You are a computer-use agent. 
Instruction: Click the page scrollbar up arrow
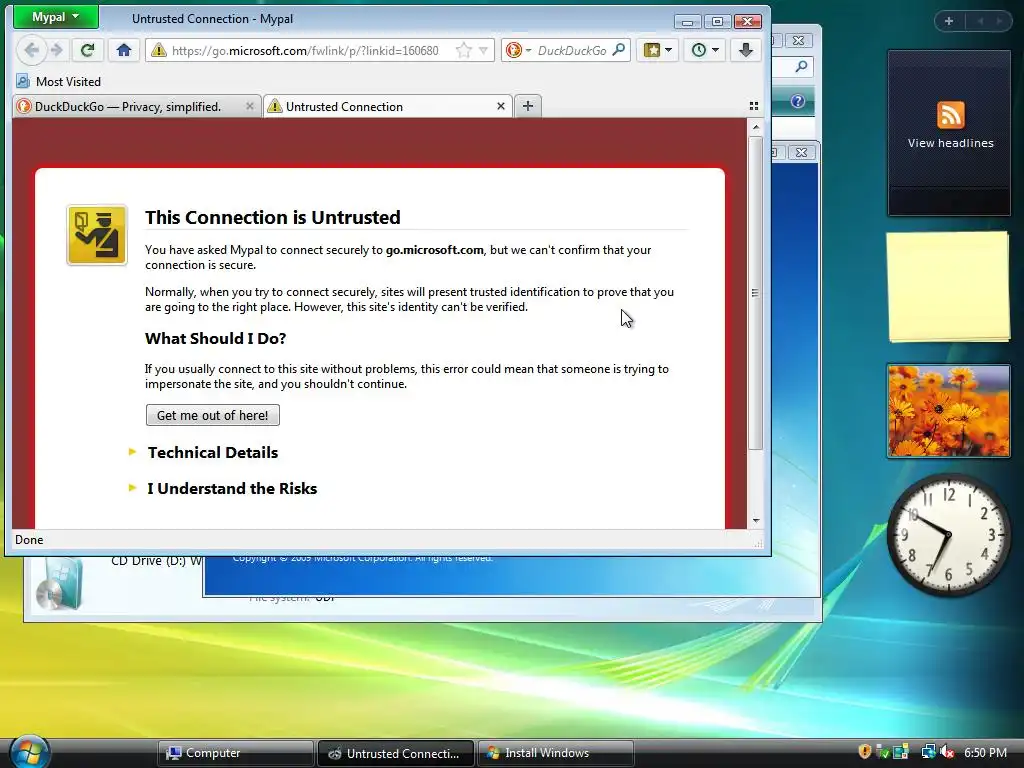[x=756, y=127]
